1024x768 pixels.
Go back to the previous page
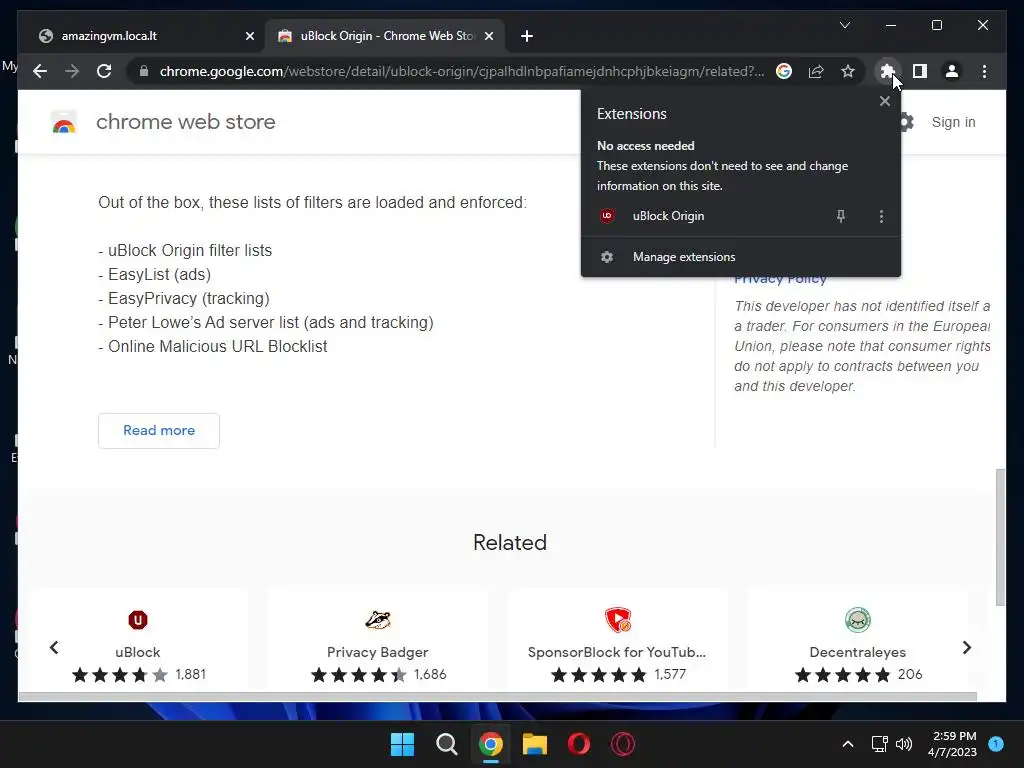pos(40,71)
